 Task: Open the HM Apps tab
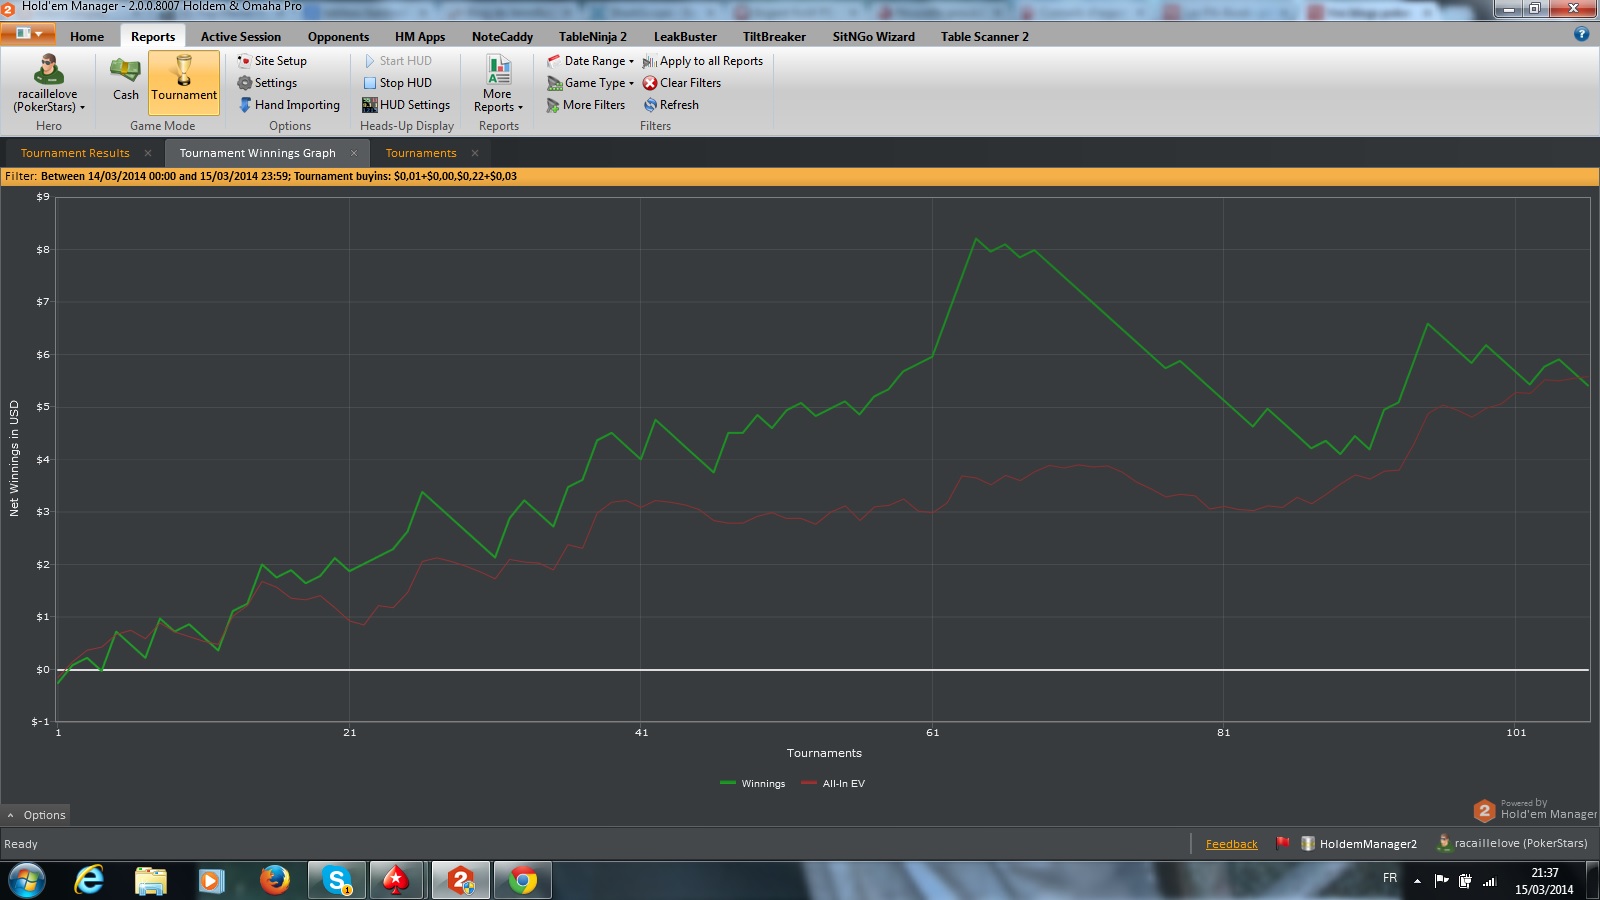tap(420, 37)
